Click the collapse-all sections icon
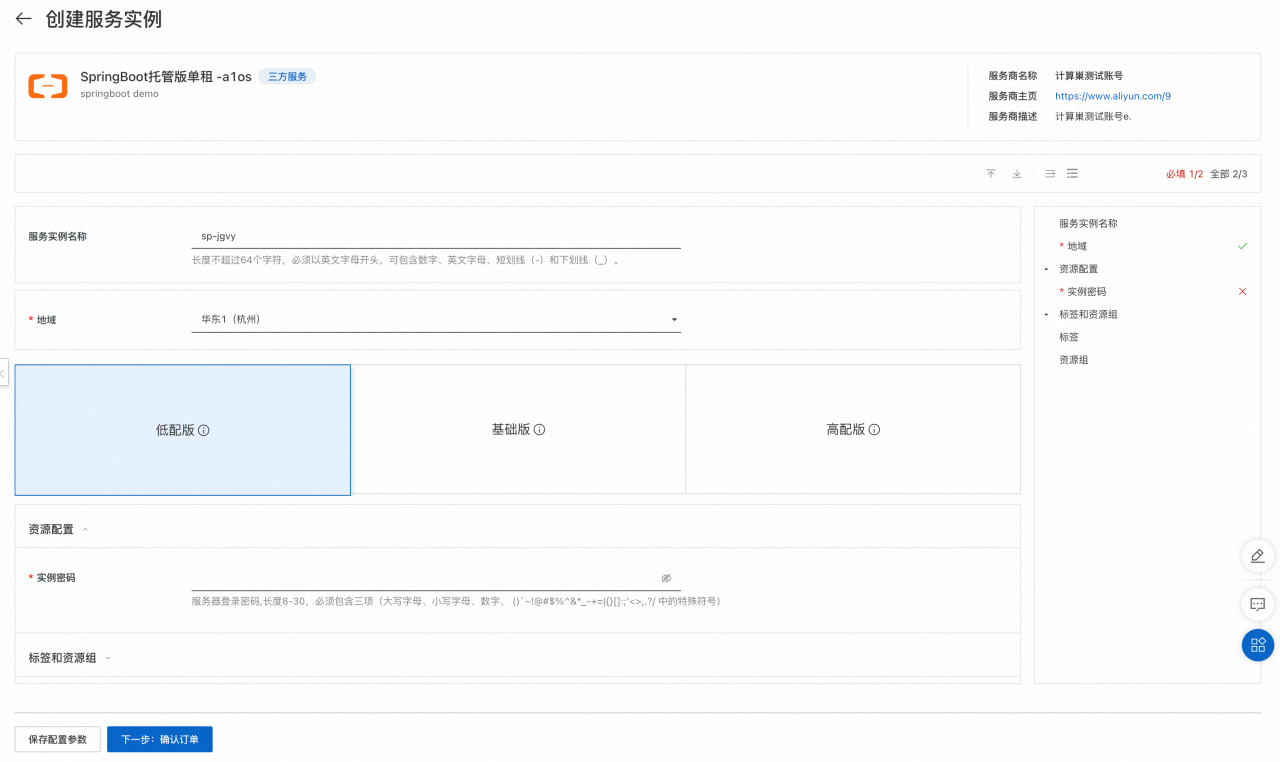The width and height of the screenshot is (1280, 762). pyautogui.click(x=1072, y=173)
